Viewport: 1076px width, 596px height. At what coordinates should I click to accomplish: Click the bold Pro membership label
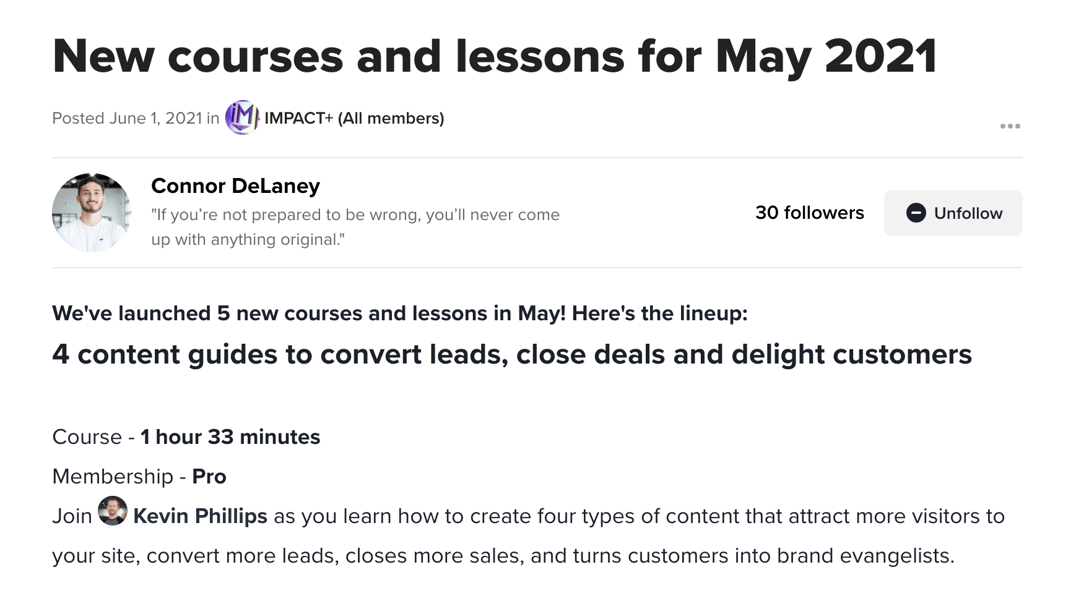point(209,477)
